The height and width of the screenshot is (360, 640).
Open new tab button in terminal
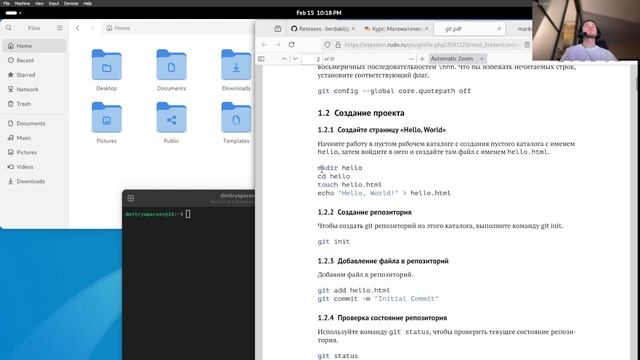(131, 198)
